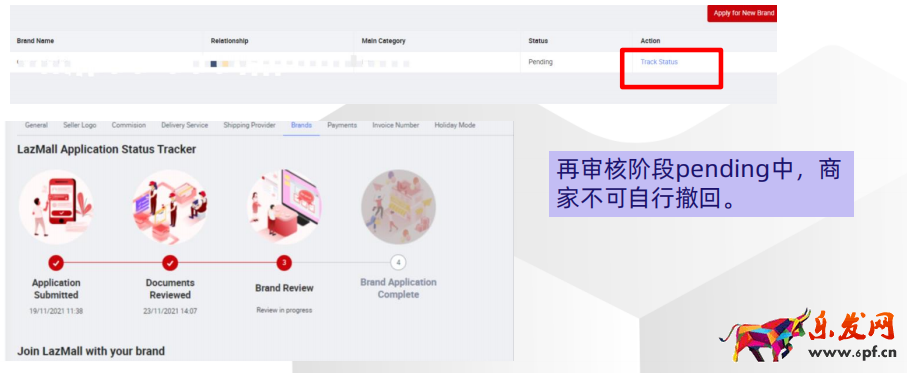The width and height of the screenshot is (907, 373).
Task: Open the Shipping Provider tab
Action: click(249, 125)
